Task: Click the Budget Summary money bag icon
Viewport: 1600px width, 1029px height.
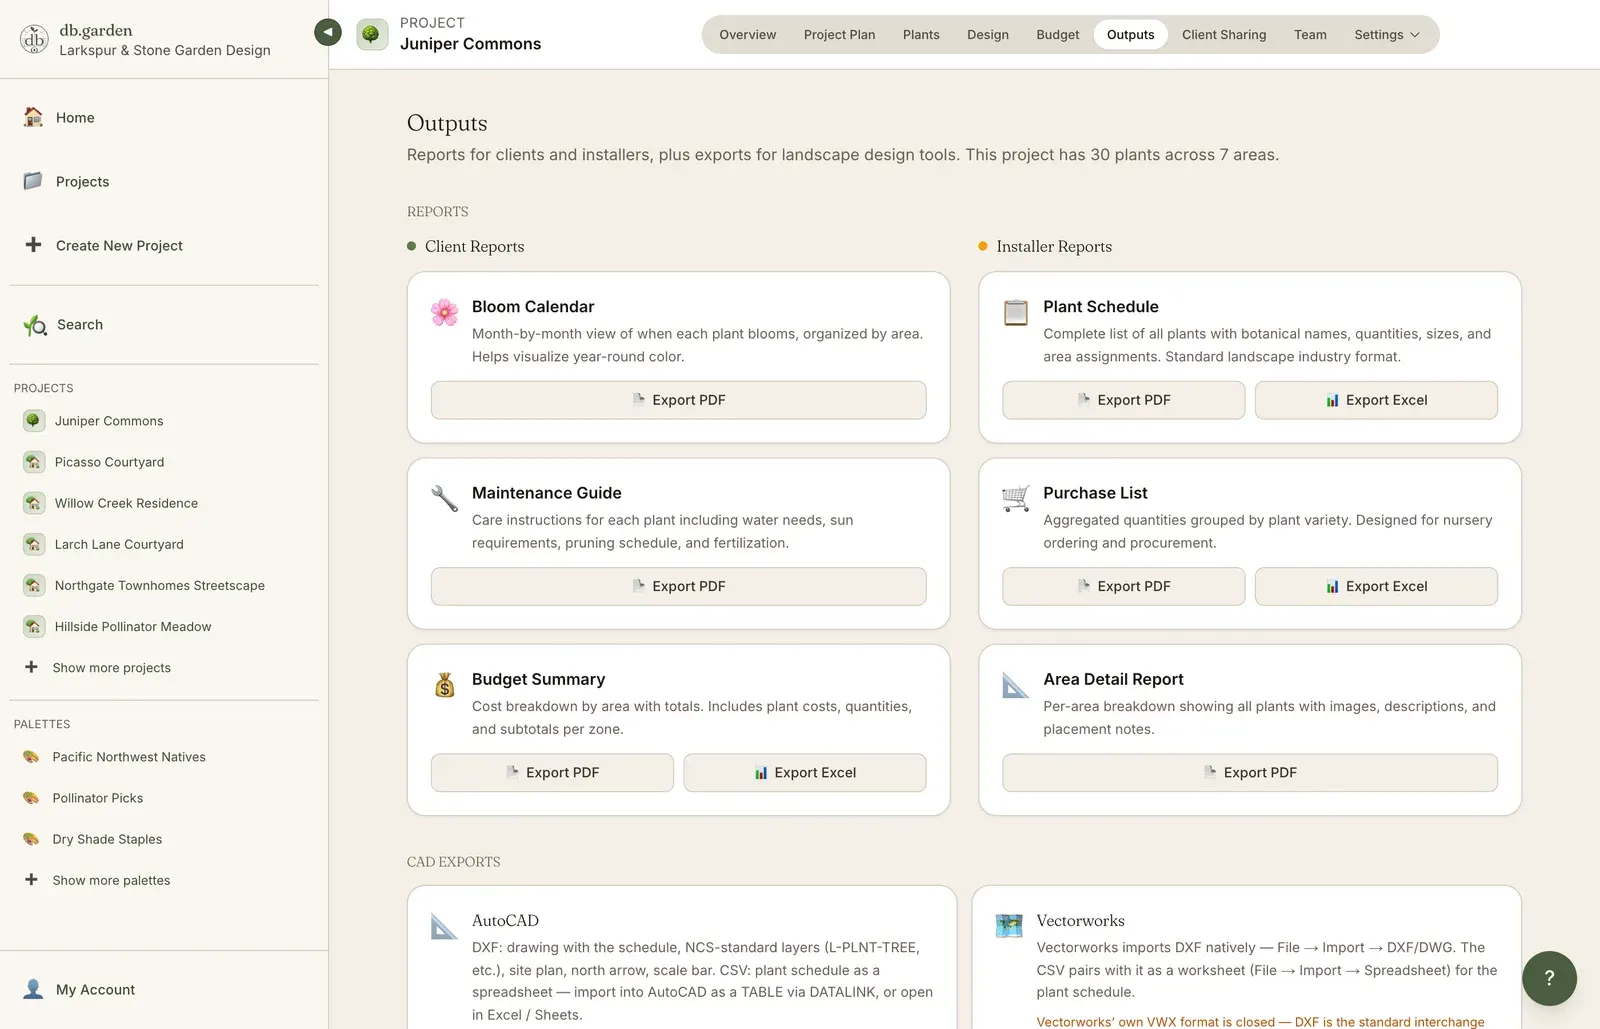Action: coord(444,684)
